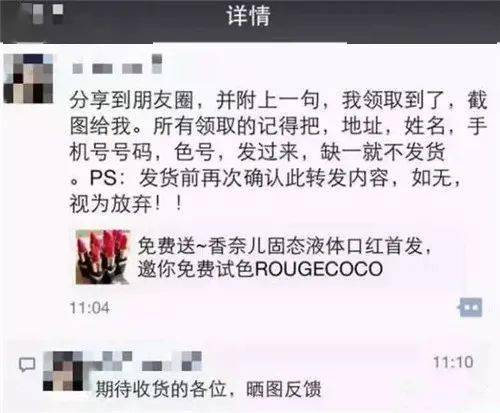Viewport: 500px width, 413px height.
Task: Tap the comment-and-like two-dot button
Action: [470, 307]
